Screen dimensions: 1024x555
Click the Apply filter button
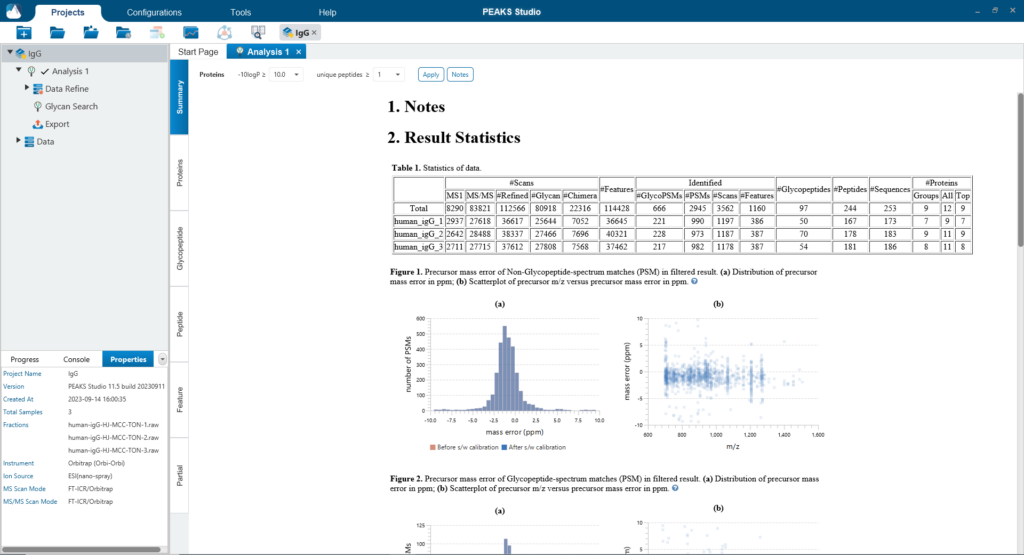click(x=431, y=74)
